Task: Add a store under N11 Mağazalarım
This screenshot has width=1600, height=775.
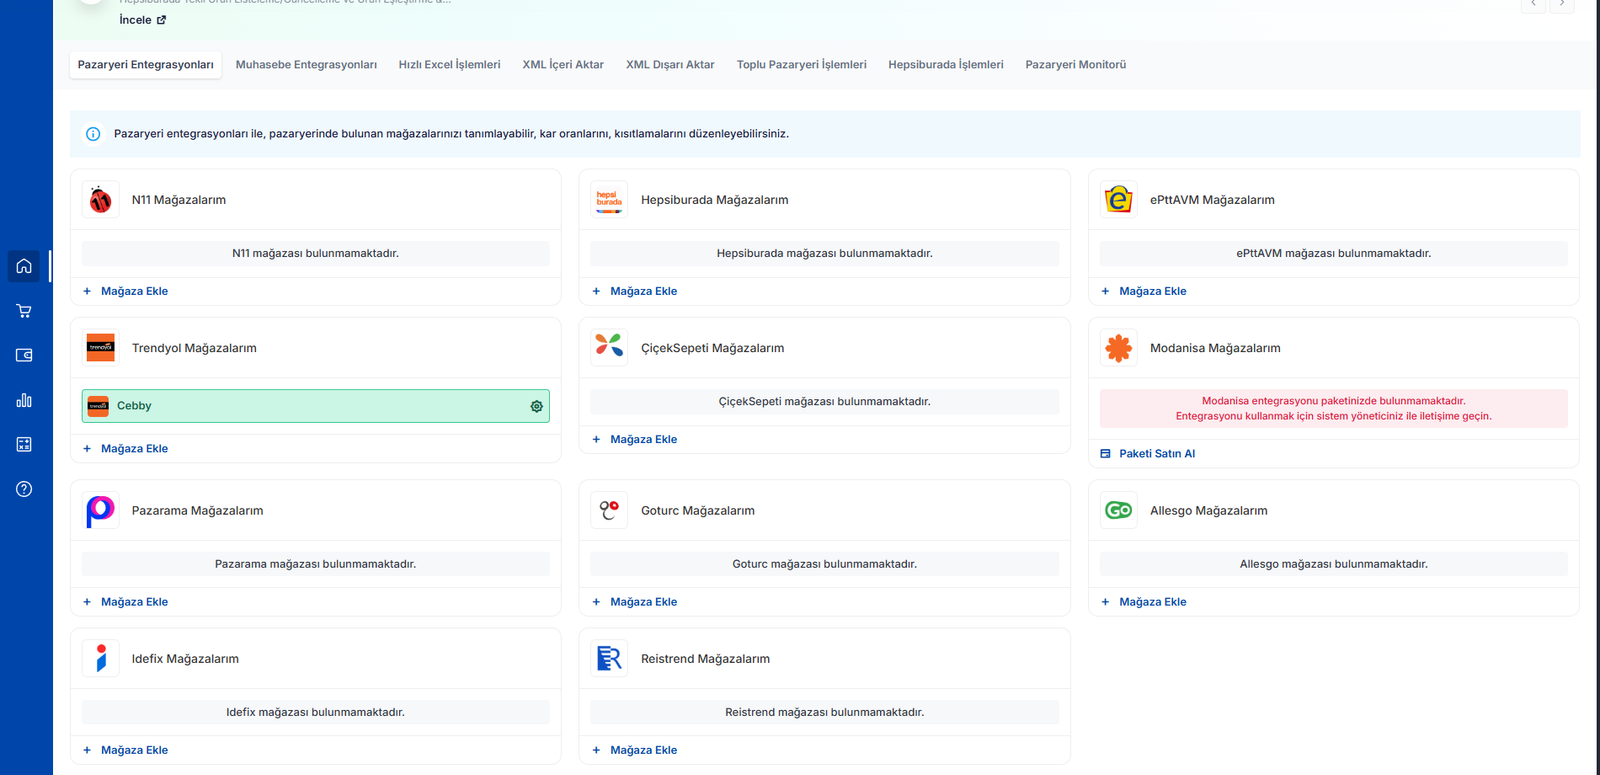Action: 134,291
